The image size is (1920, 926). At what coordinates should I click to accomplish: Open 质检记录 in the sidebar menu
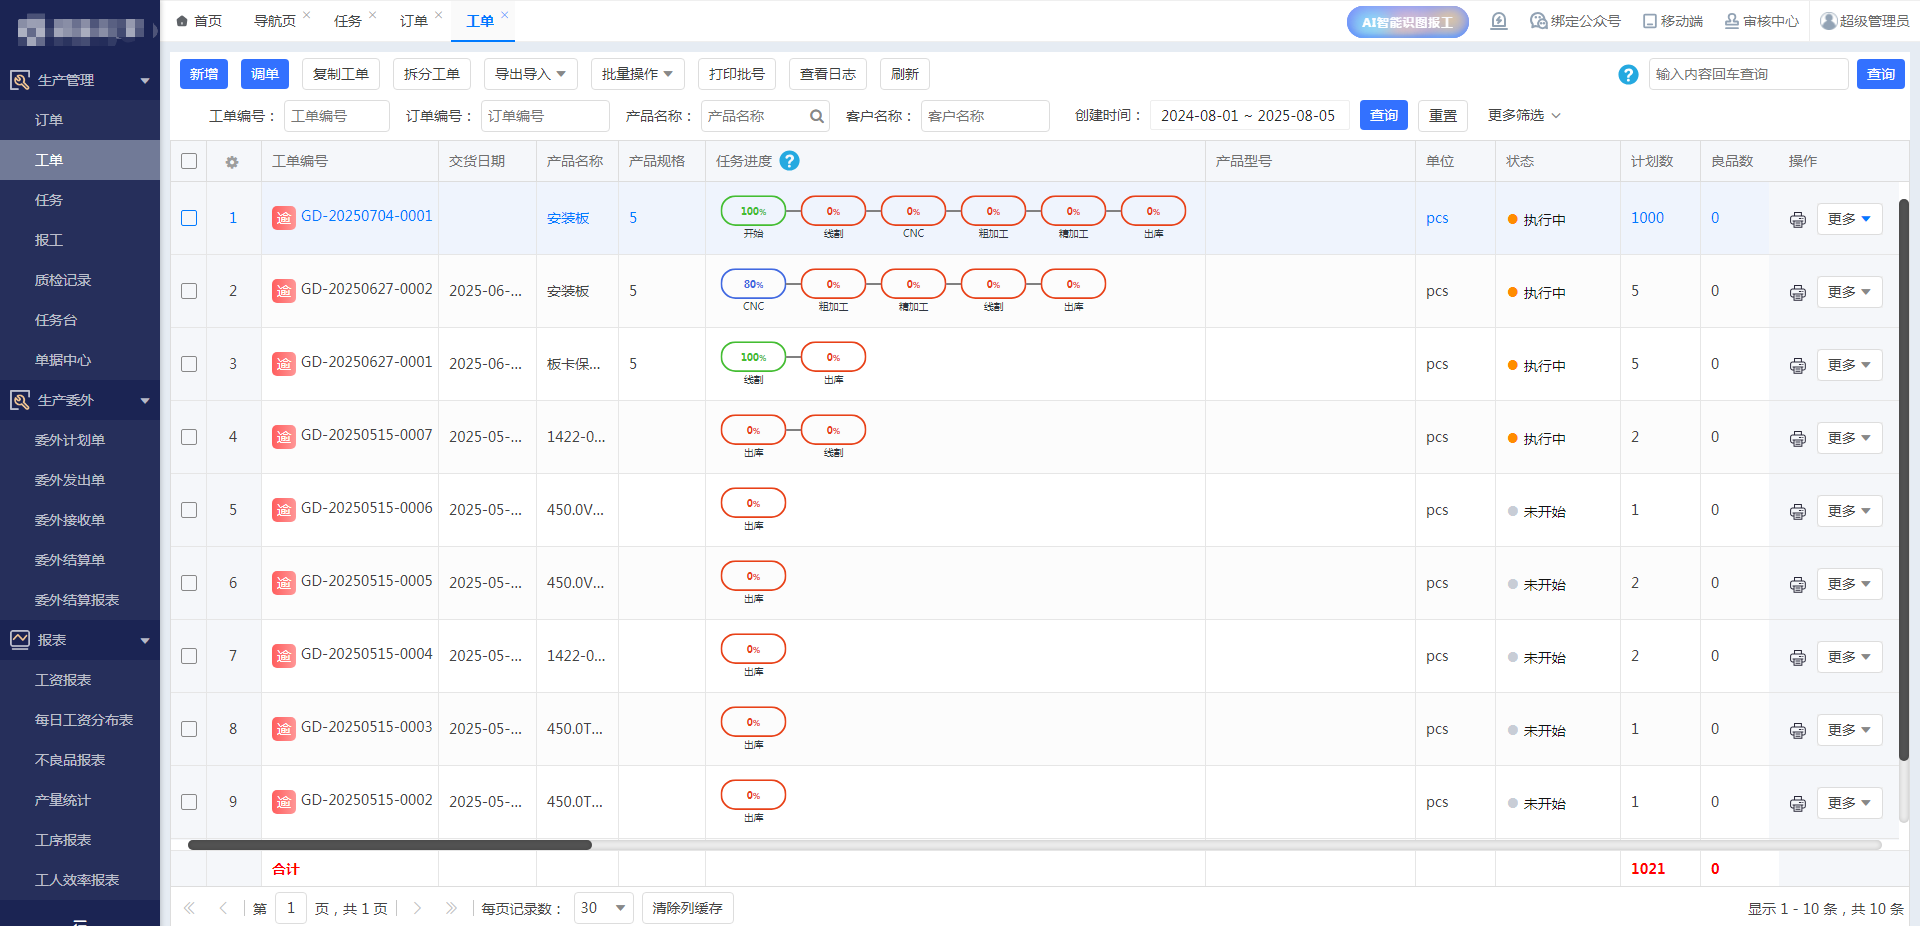pyautogui.click(x=63, y=280)
